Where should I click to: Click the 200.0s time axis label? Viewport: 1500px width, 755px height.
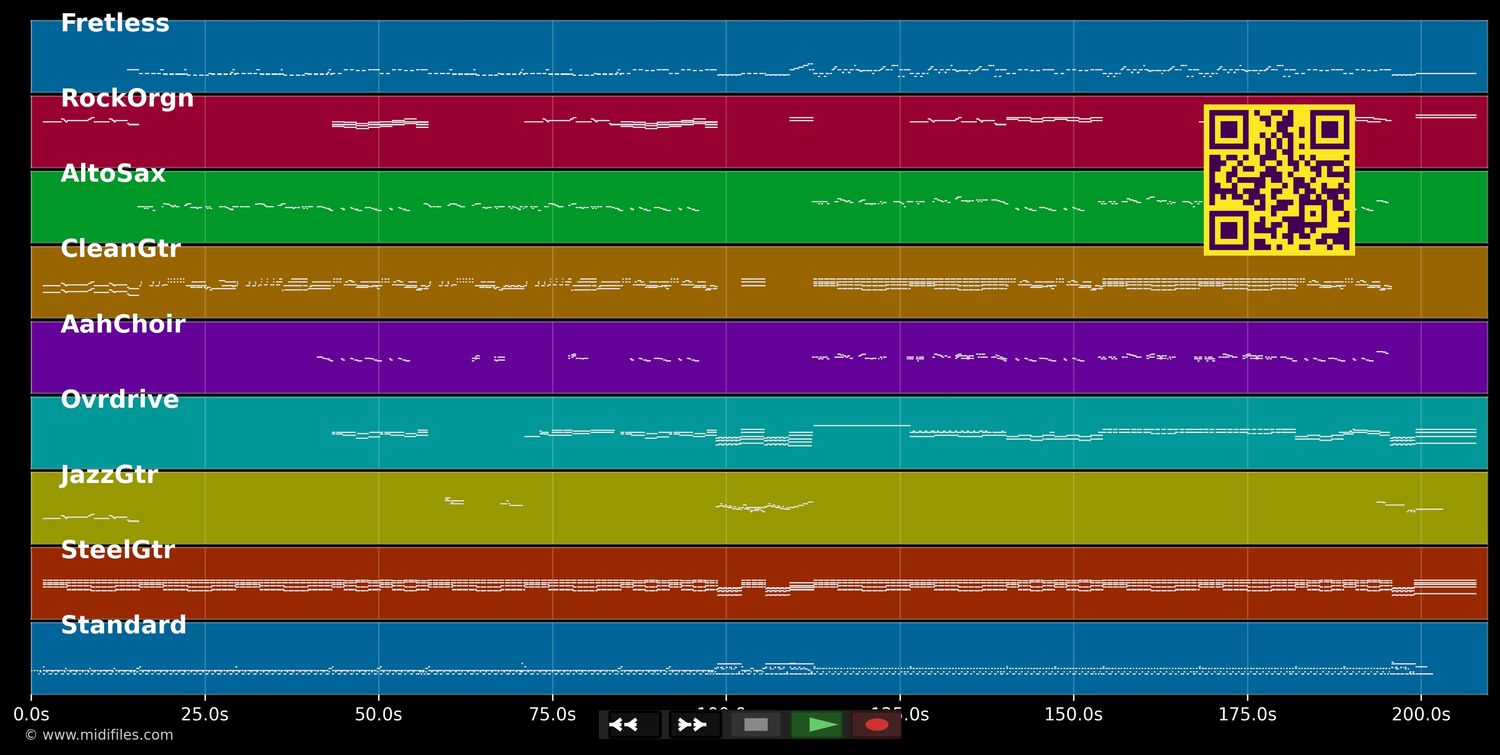[1420, 714]
